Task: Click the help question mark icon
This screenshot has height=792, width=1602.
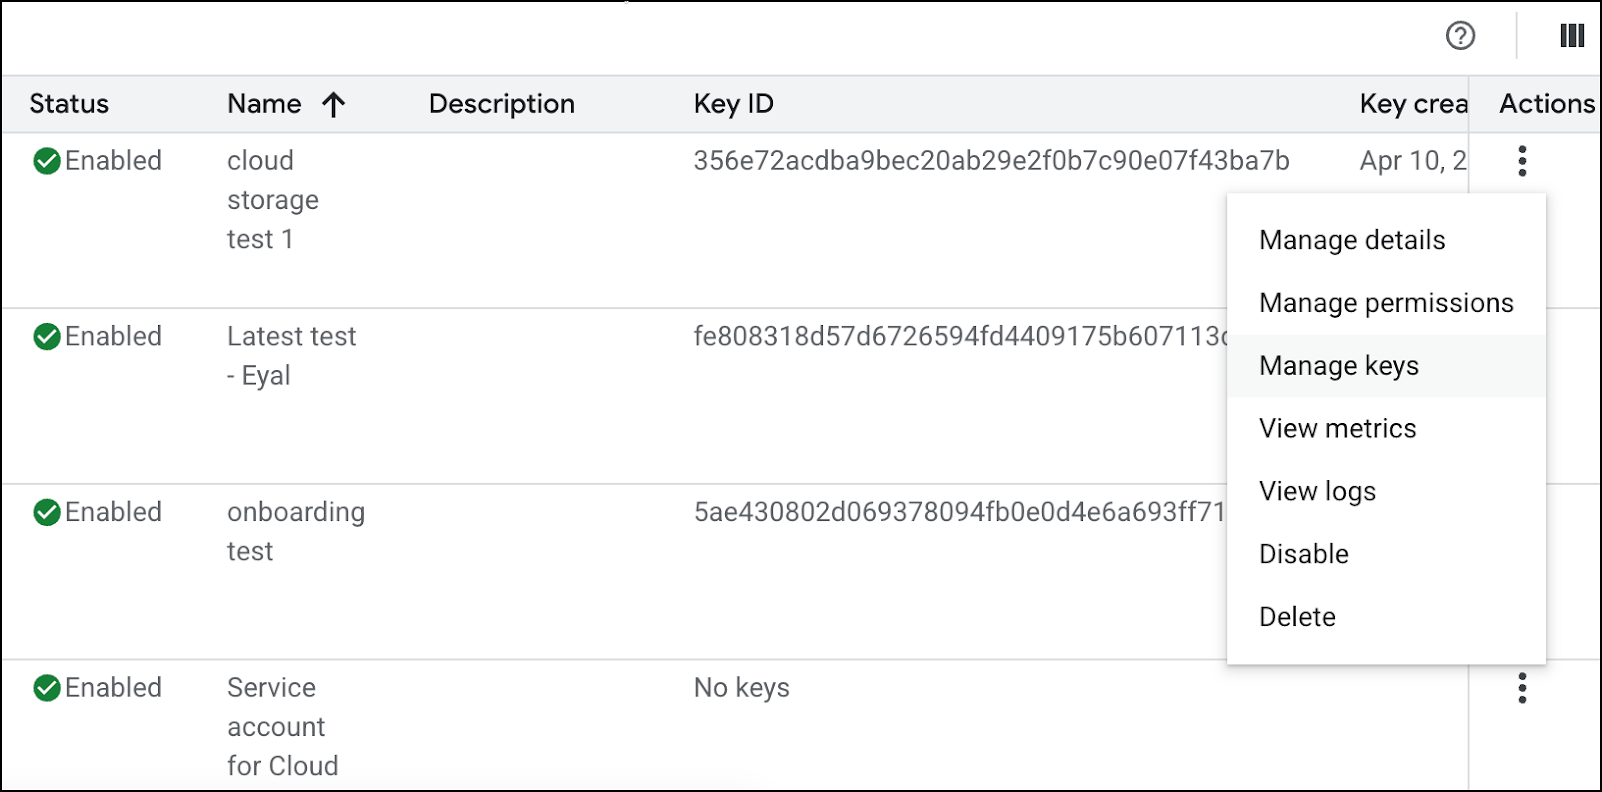Action: click(x=1460, y=36)
